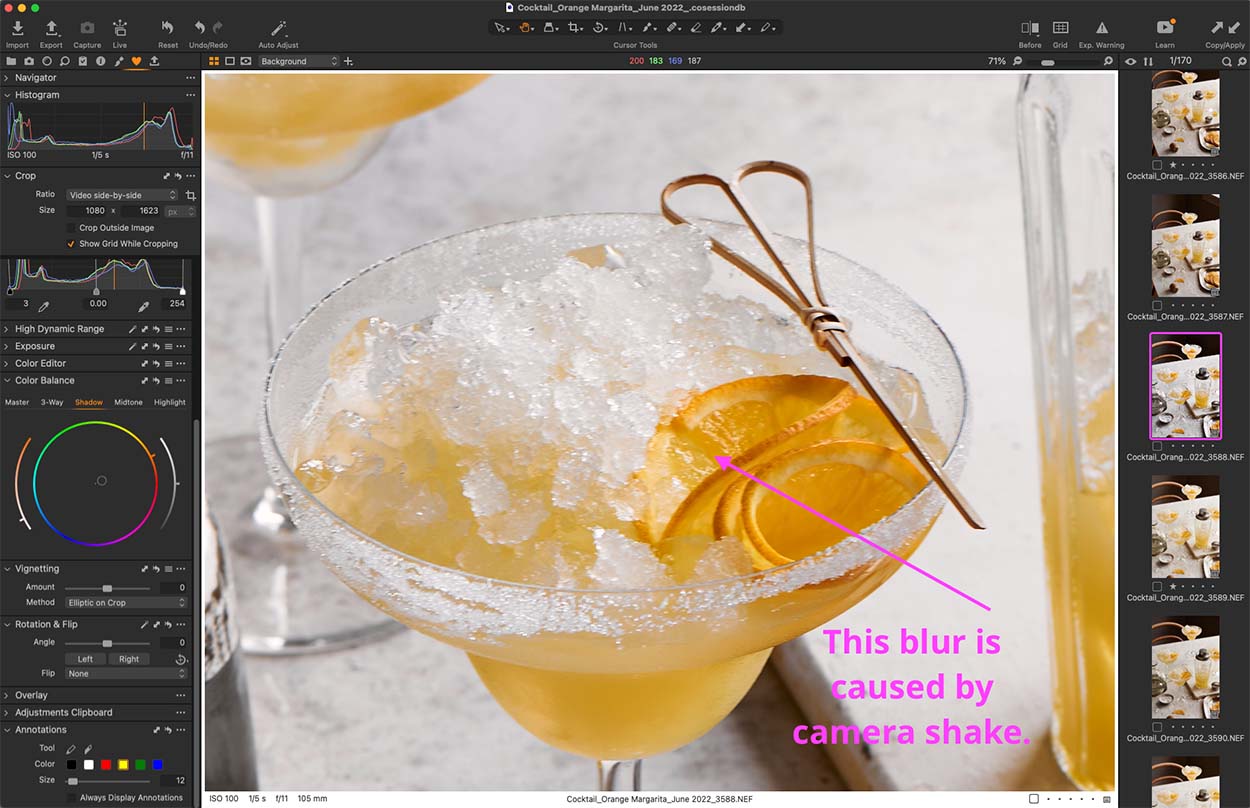Viewport: 1250px width, 808px height.
Task: Open the Library folder tool tab
Action: click(x=11, y=61)
